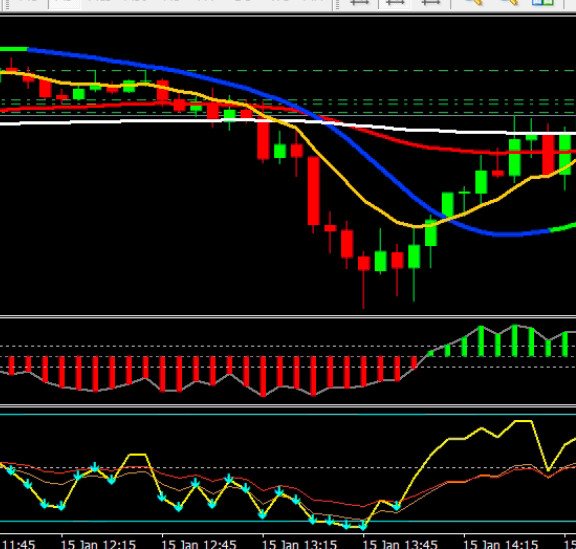Click the "15 Jan 12:15" time axis label

[98, 544]
